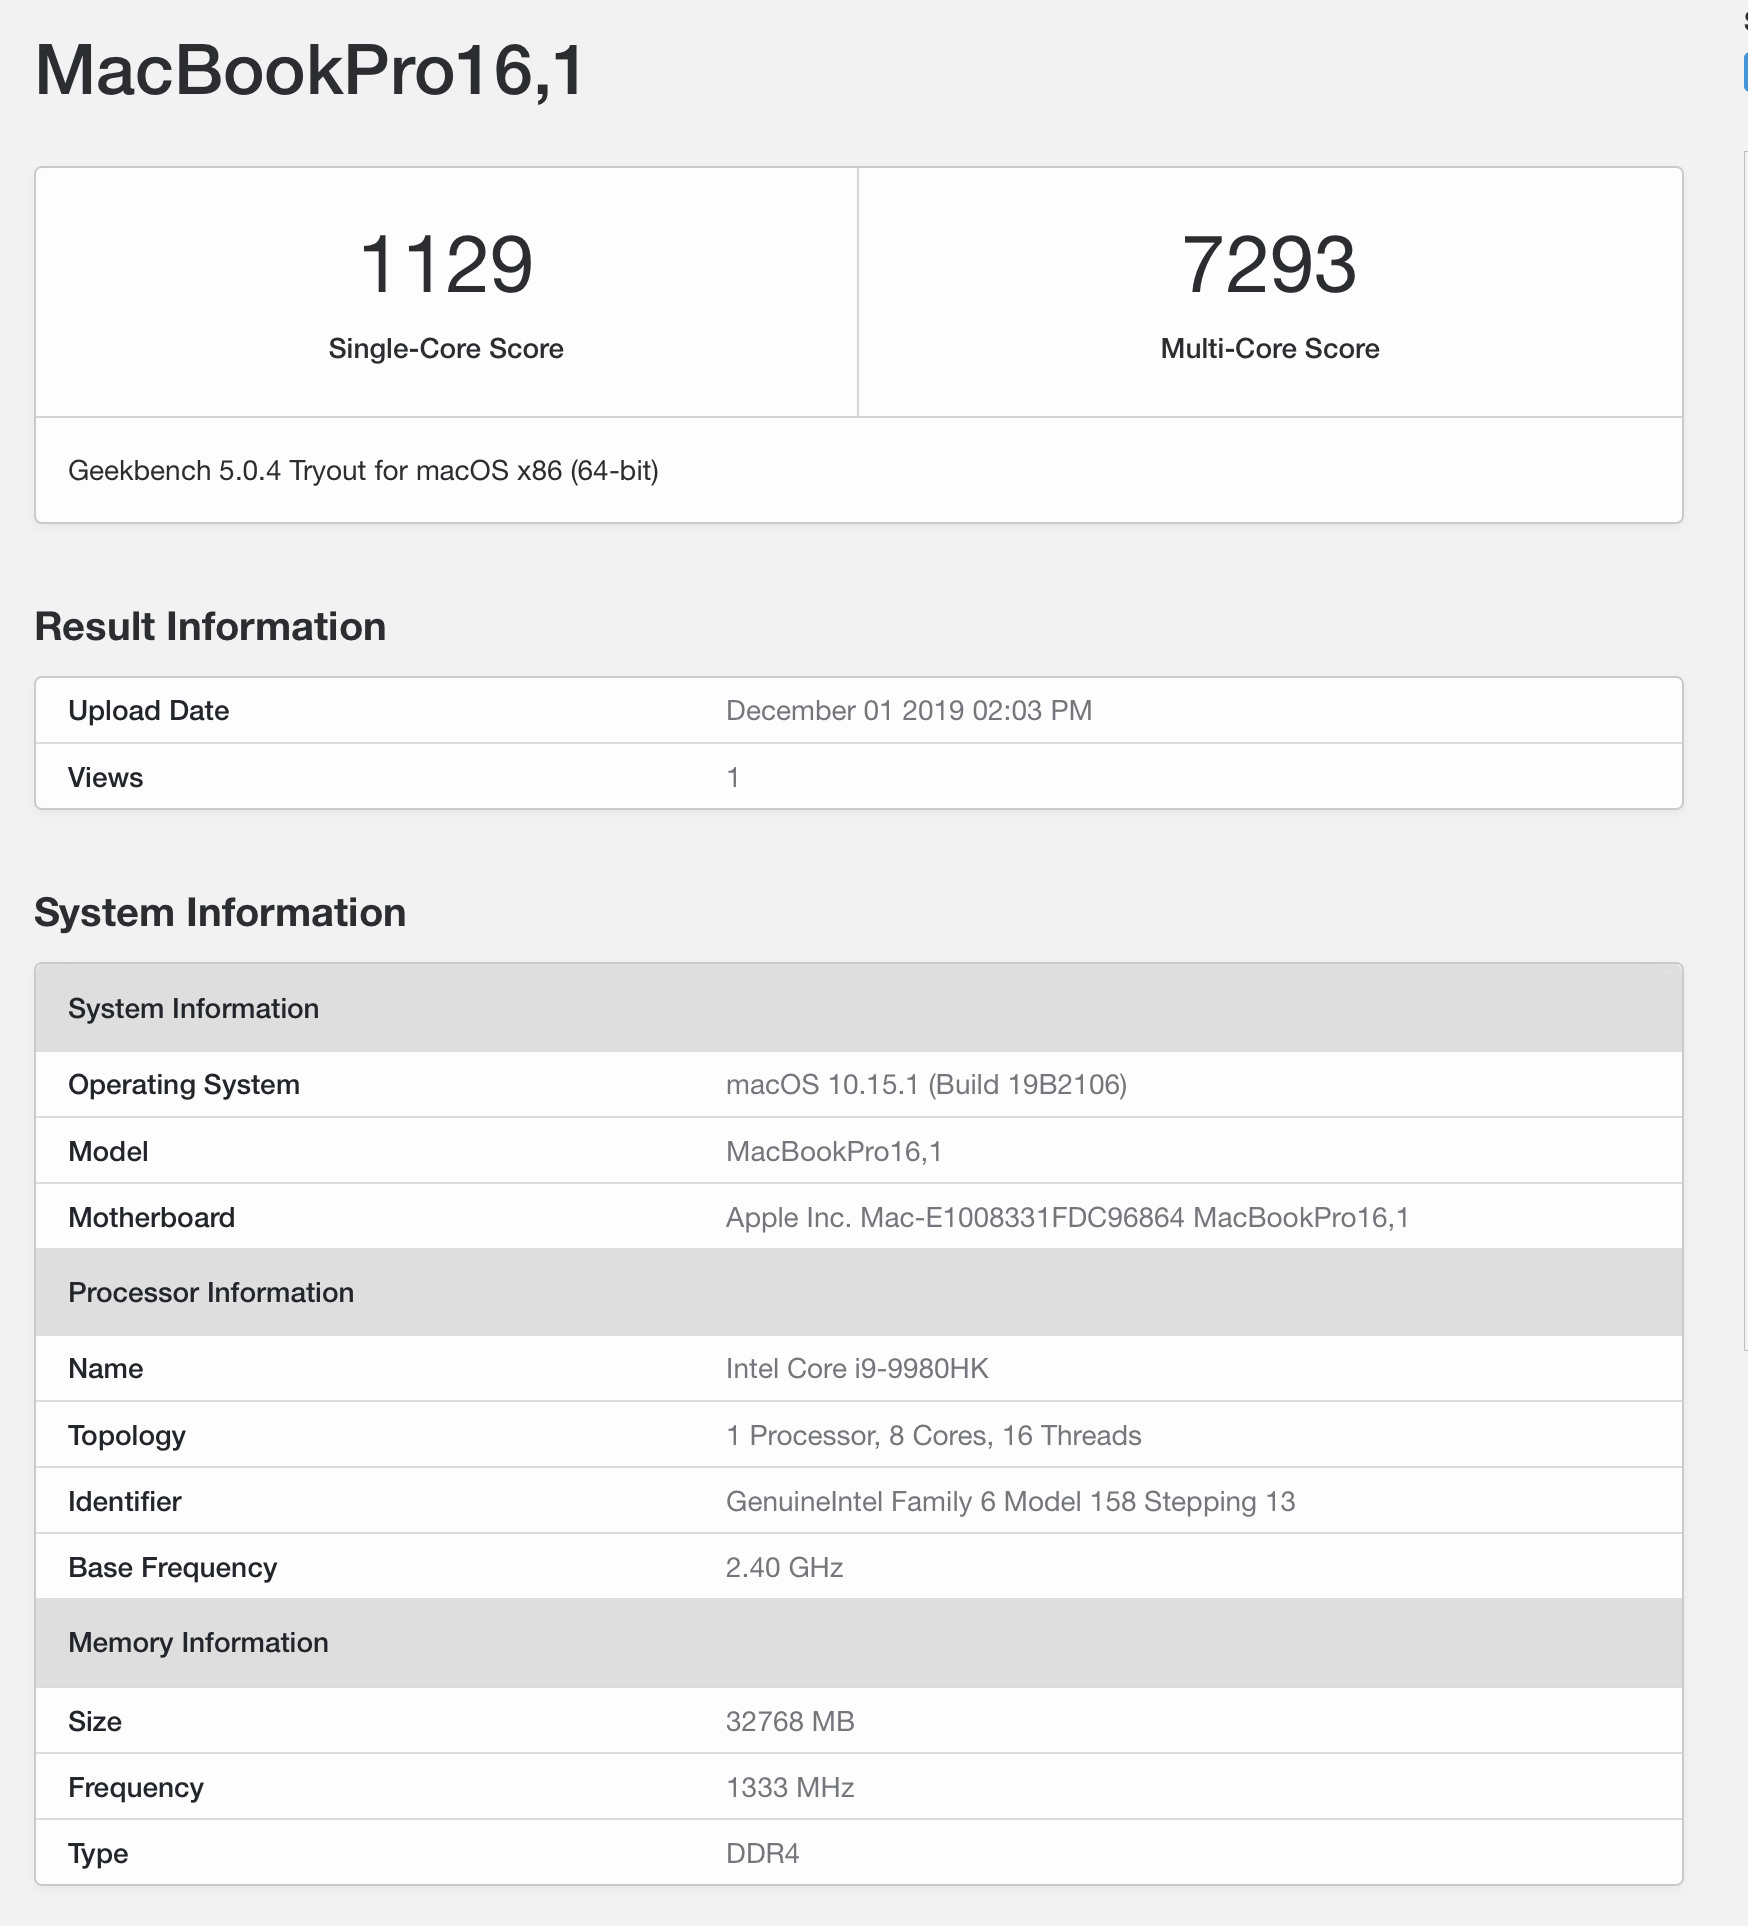Select the single-core score 1129
1748x1926 pixels.
tap(446, 265)
